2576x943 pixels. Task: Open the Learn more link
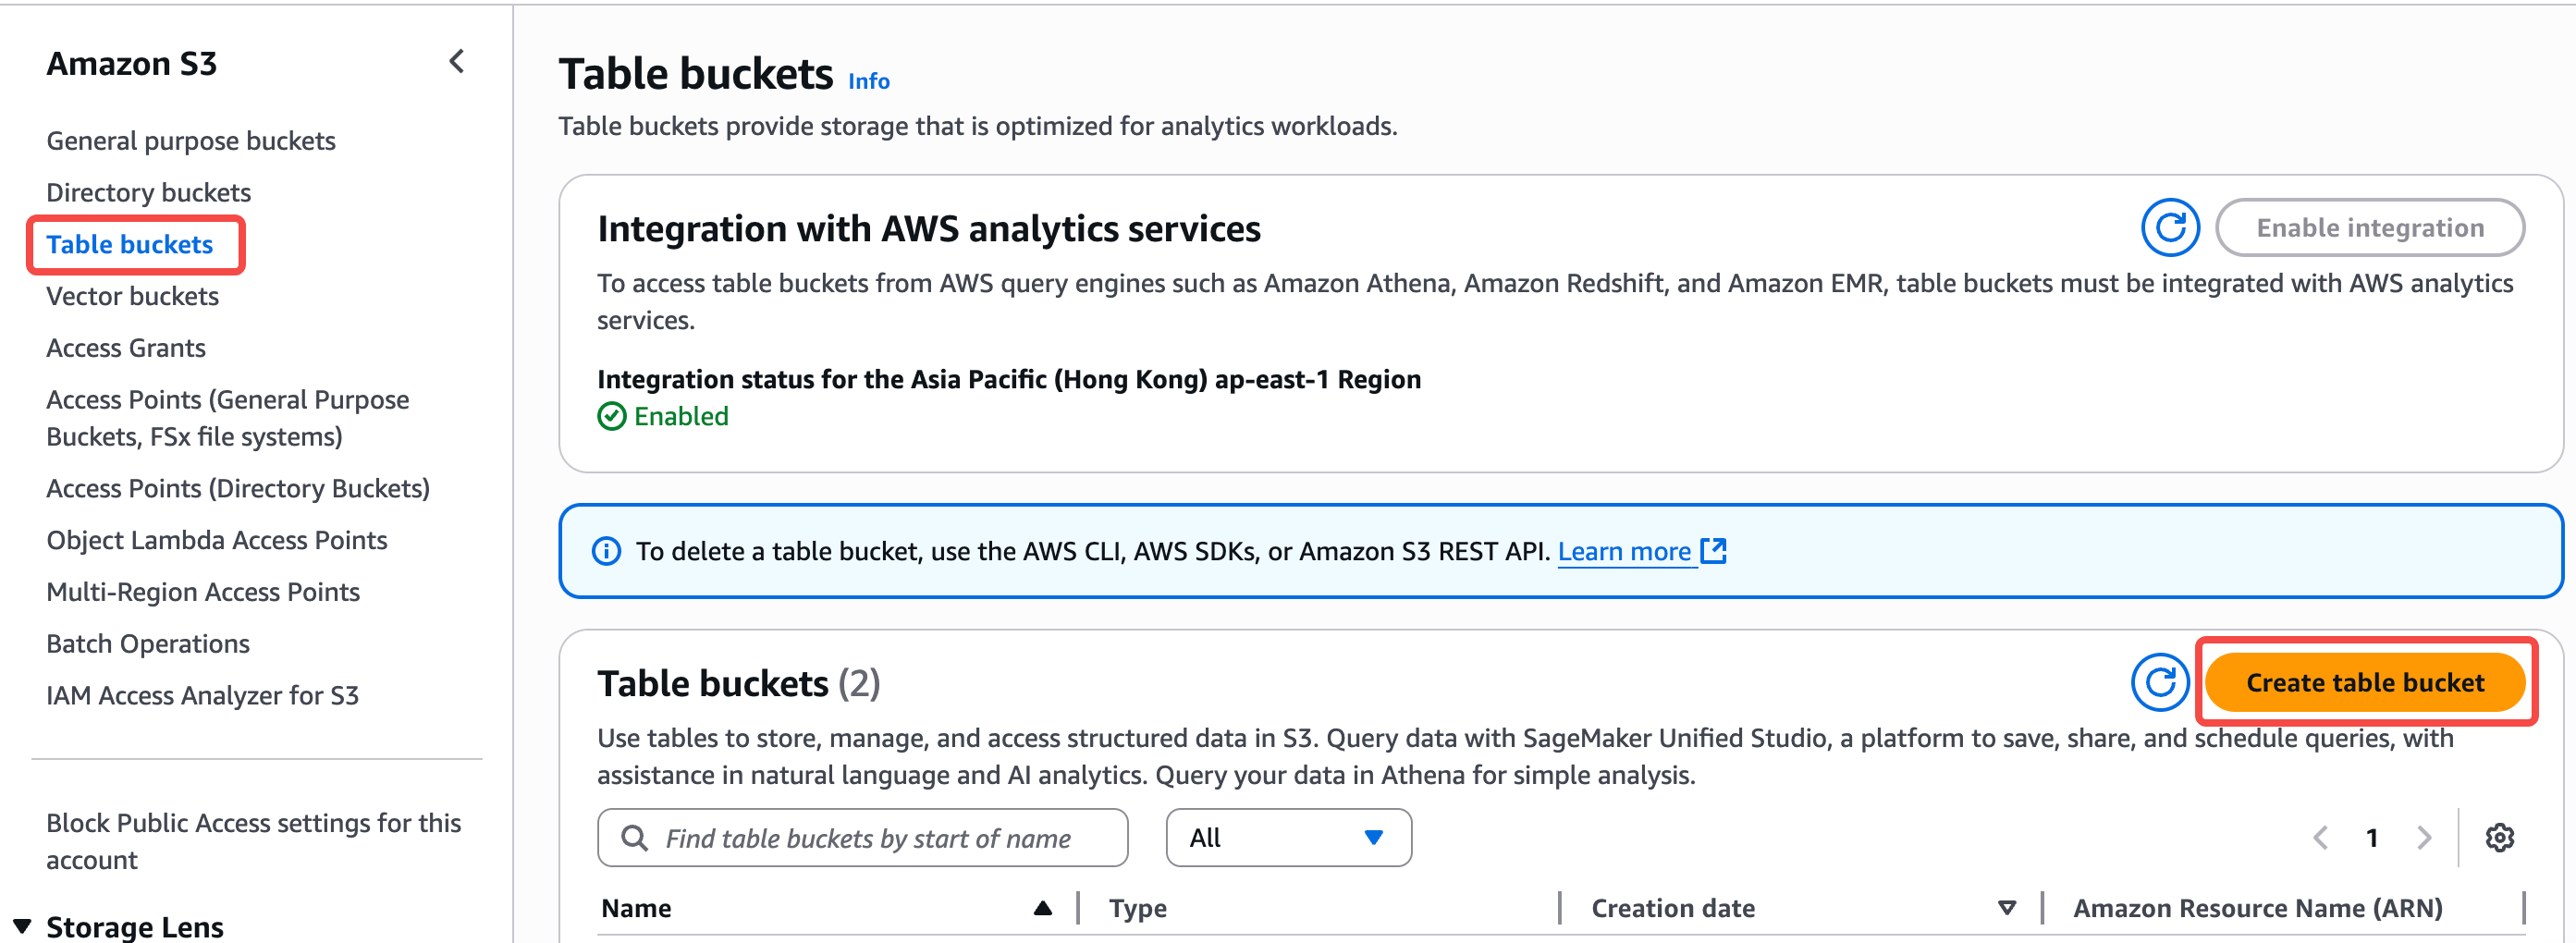pyautogui.click(x=1623, y=551)
